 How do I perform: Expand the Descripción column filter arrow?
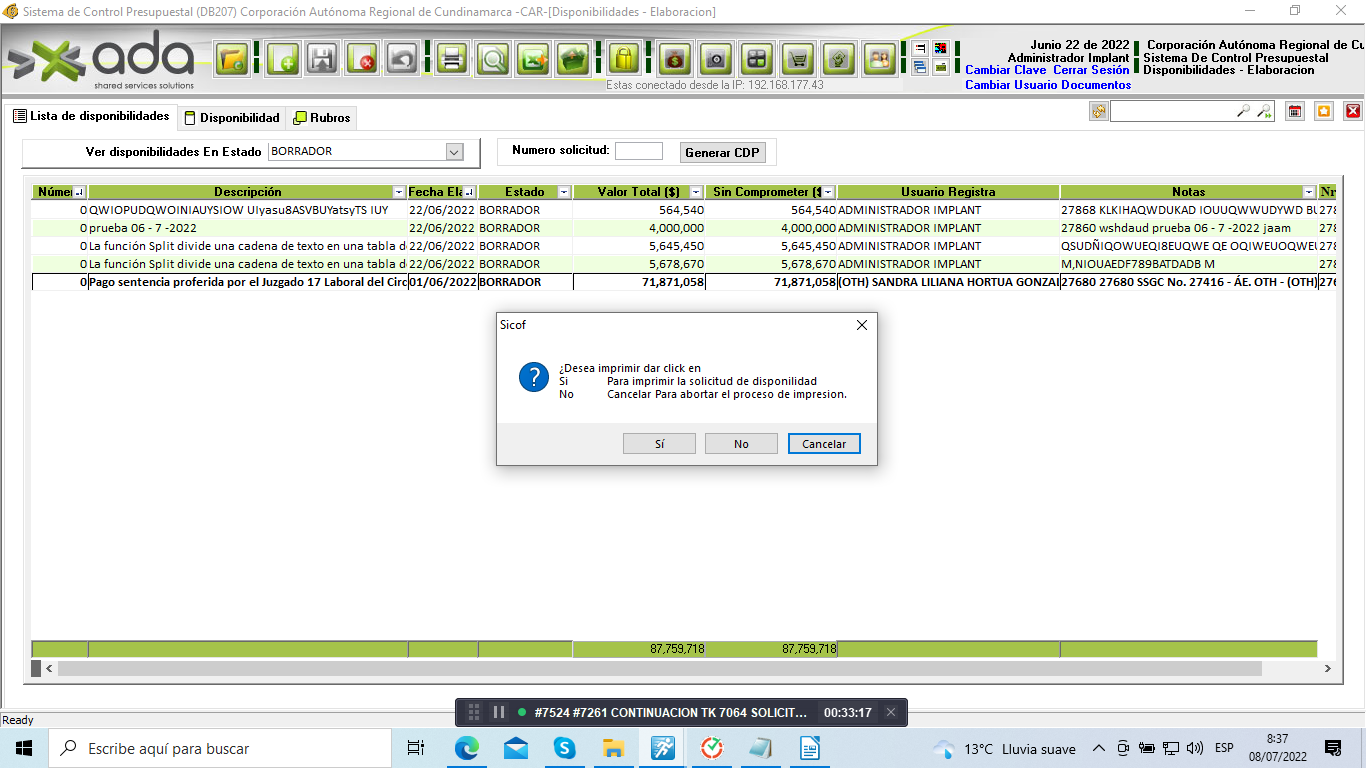[399, 192]
